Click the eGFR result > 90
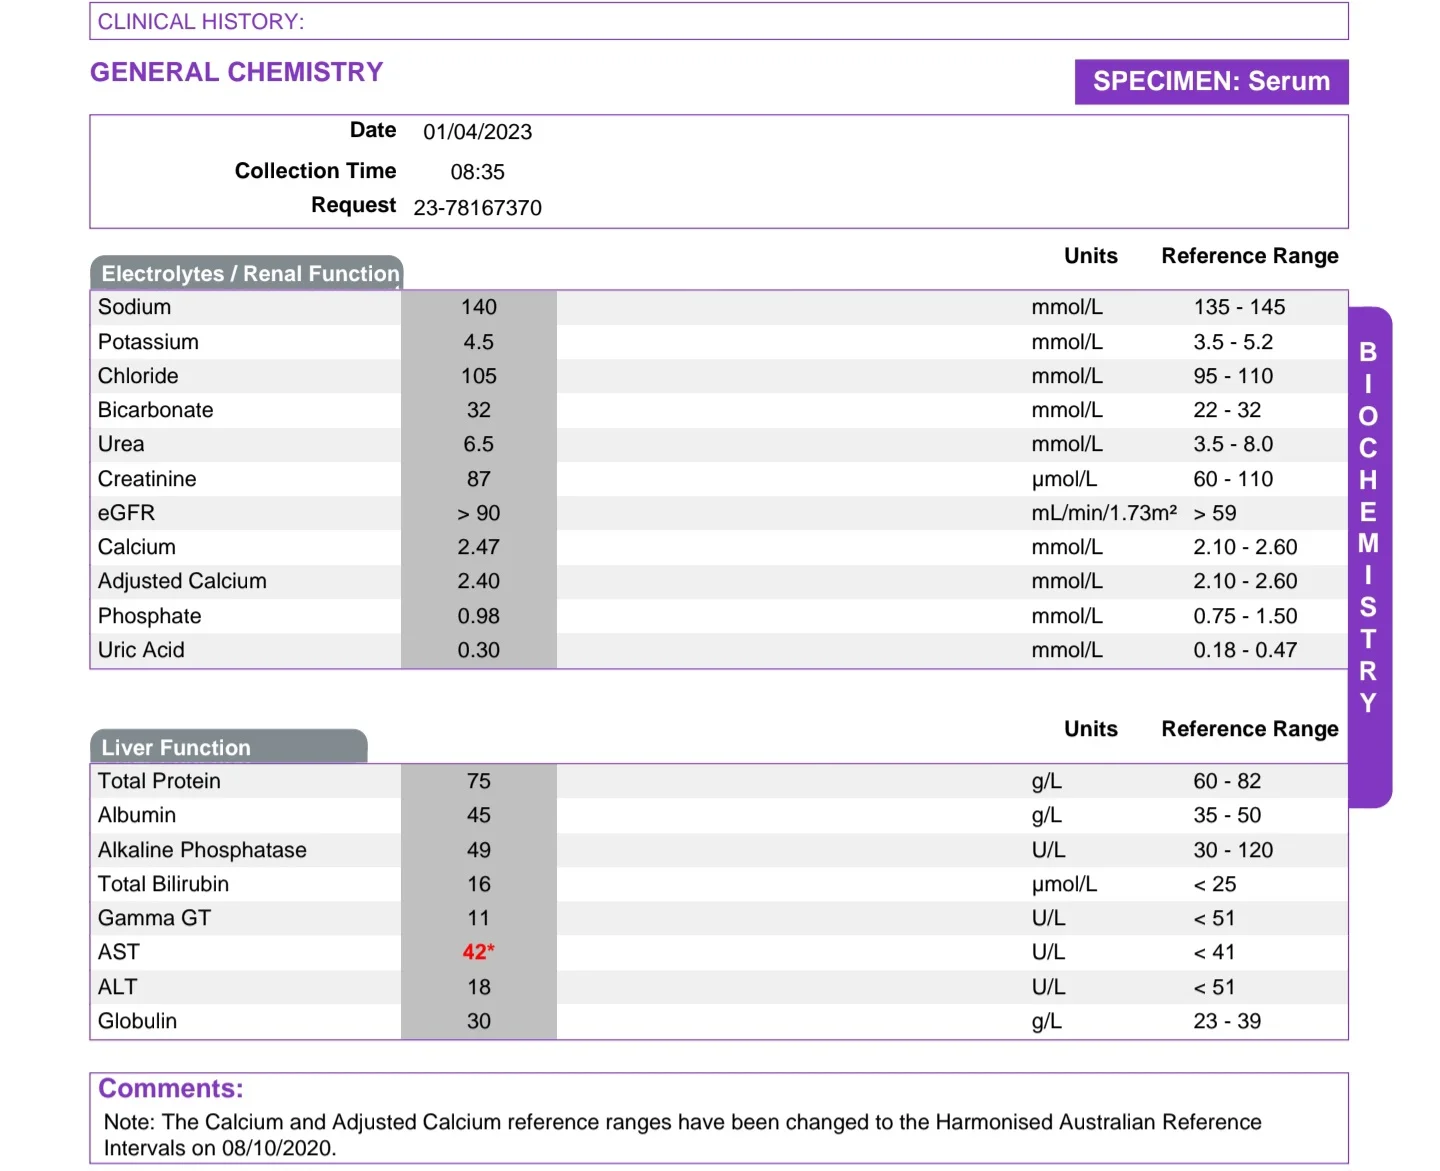This screenshot has height=1171, width=1440. point(479,513)
